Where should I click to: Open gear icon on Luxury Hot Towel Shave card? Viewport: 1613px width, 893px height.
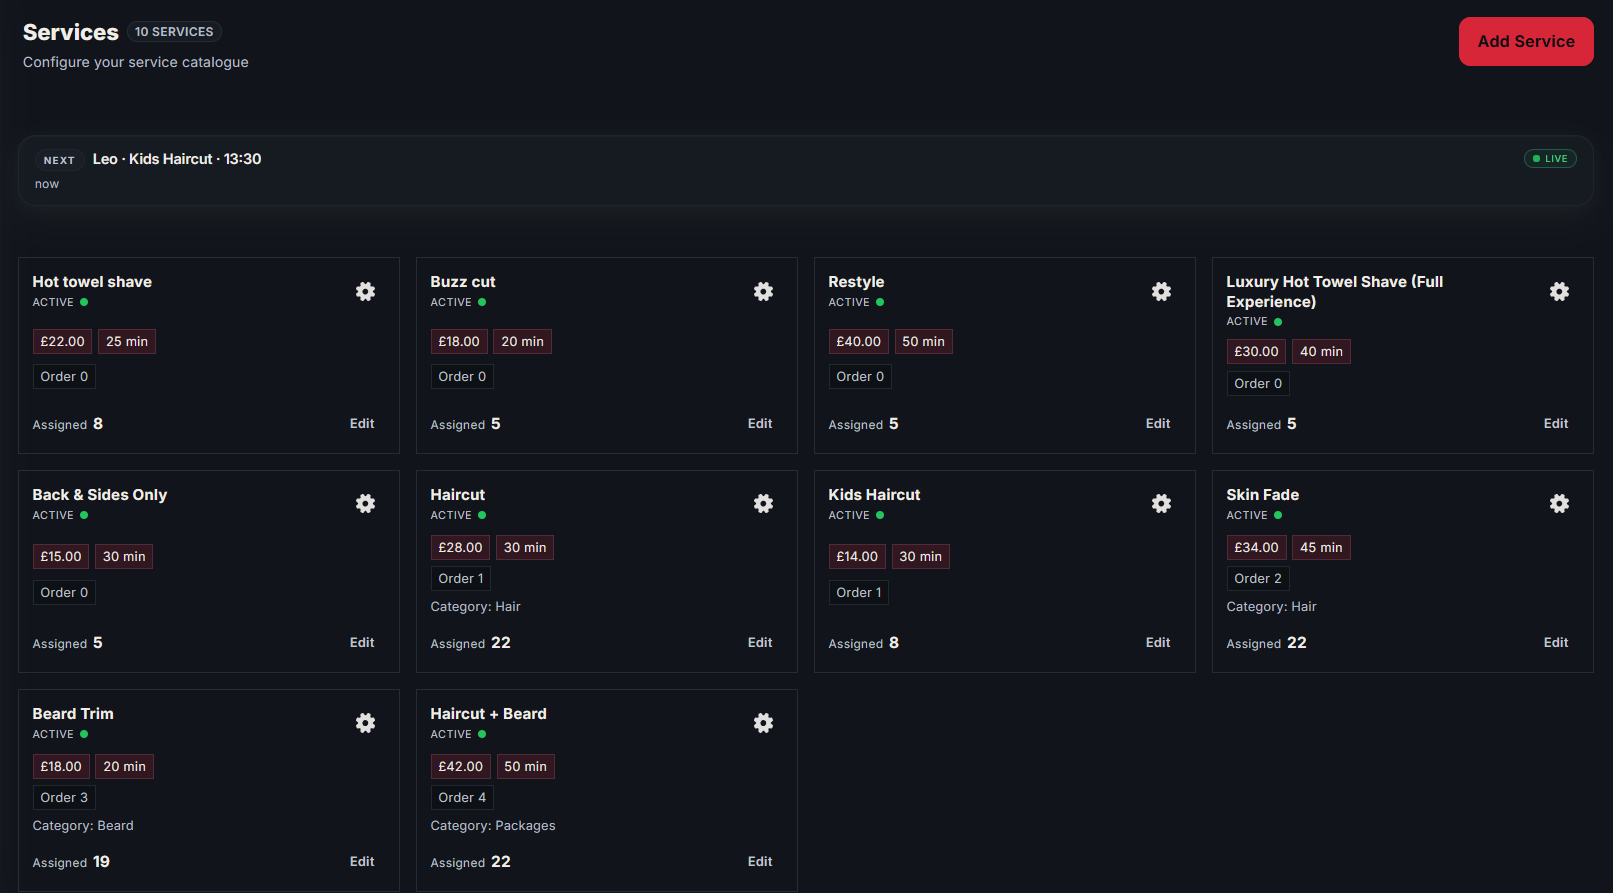[x=1560, y=291]
